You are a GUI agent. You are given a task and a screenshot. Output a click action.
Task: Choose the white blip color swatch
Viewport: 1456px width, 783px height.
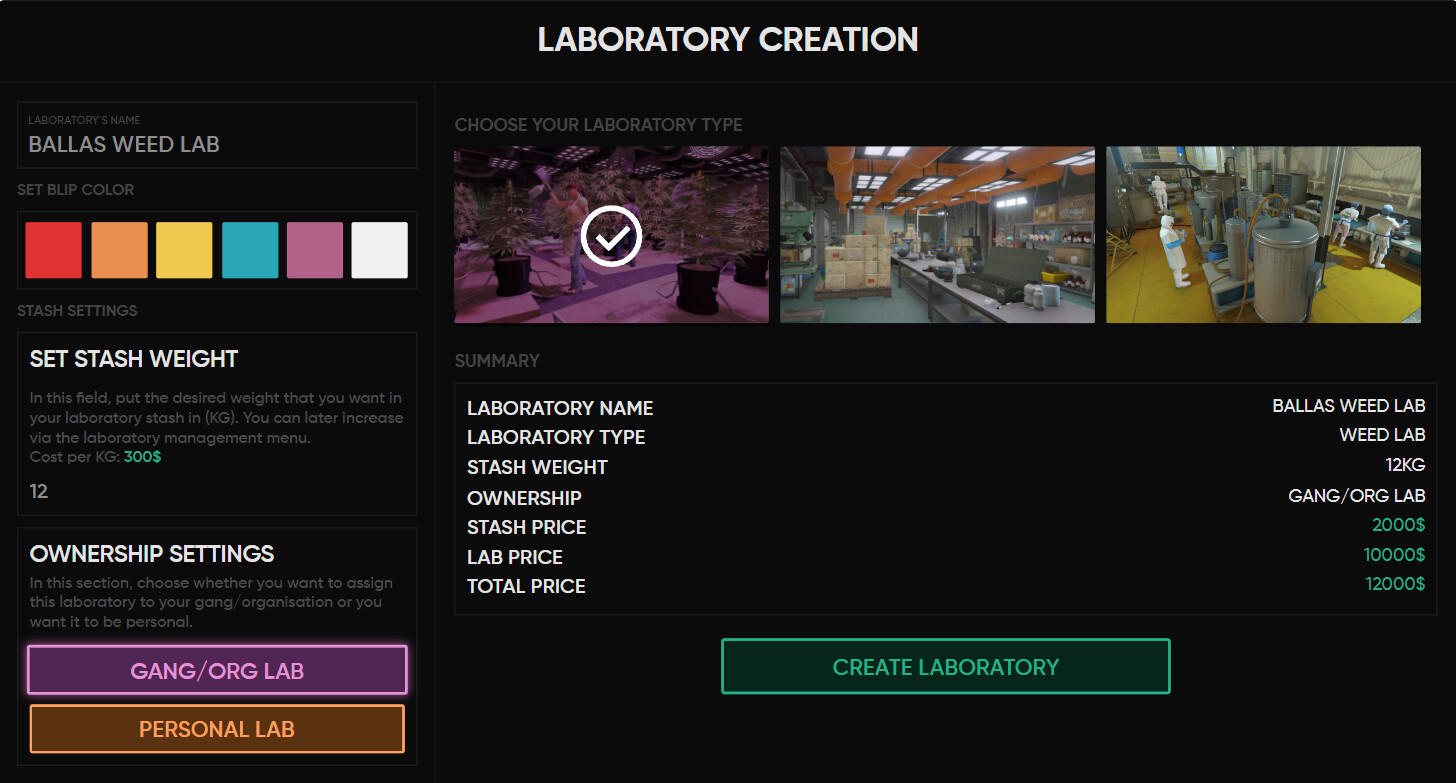[379, 249]
